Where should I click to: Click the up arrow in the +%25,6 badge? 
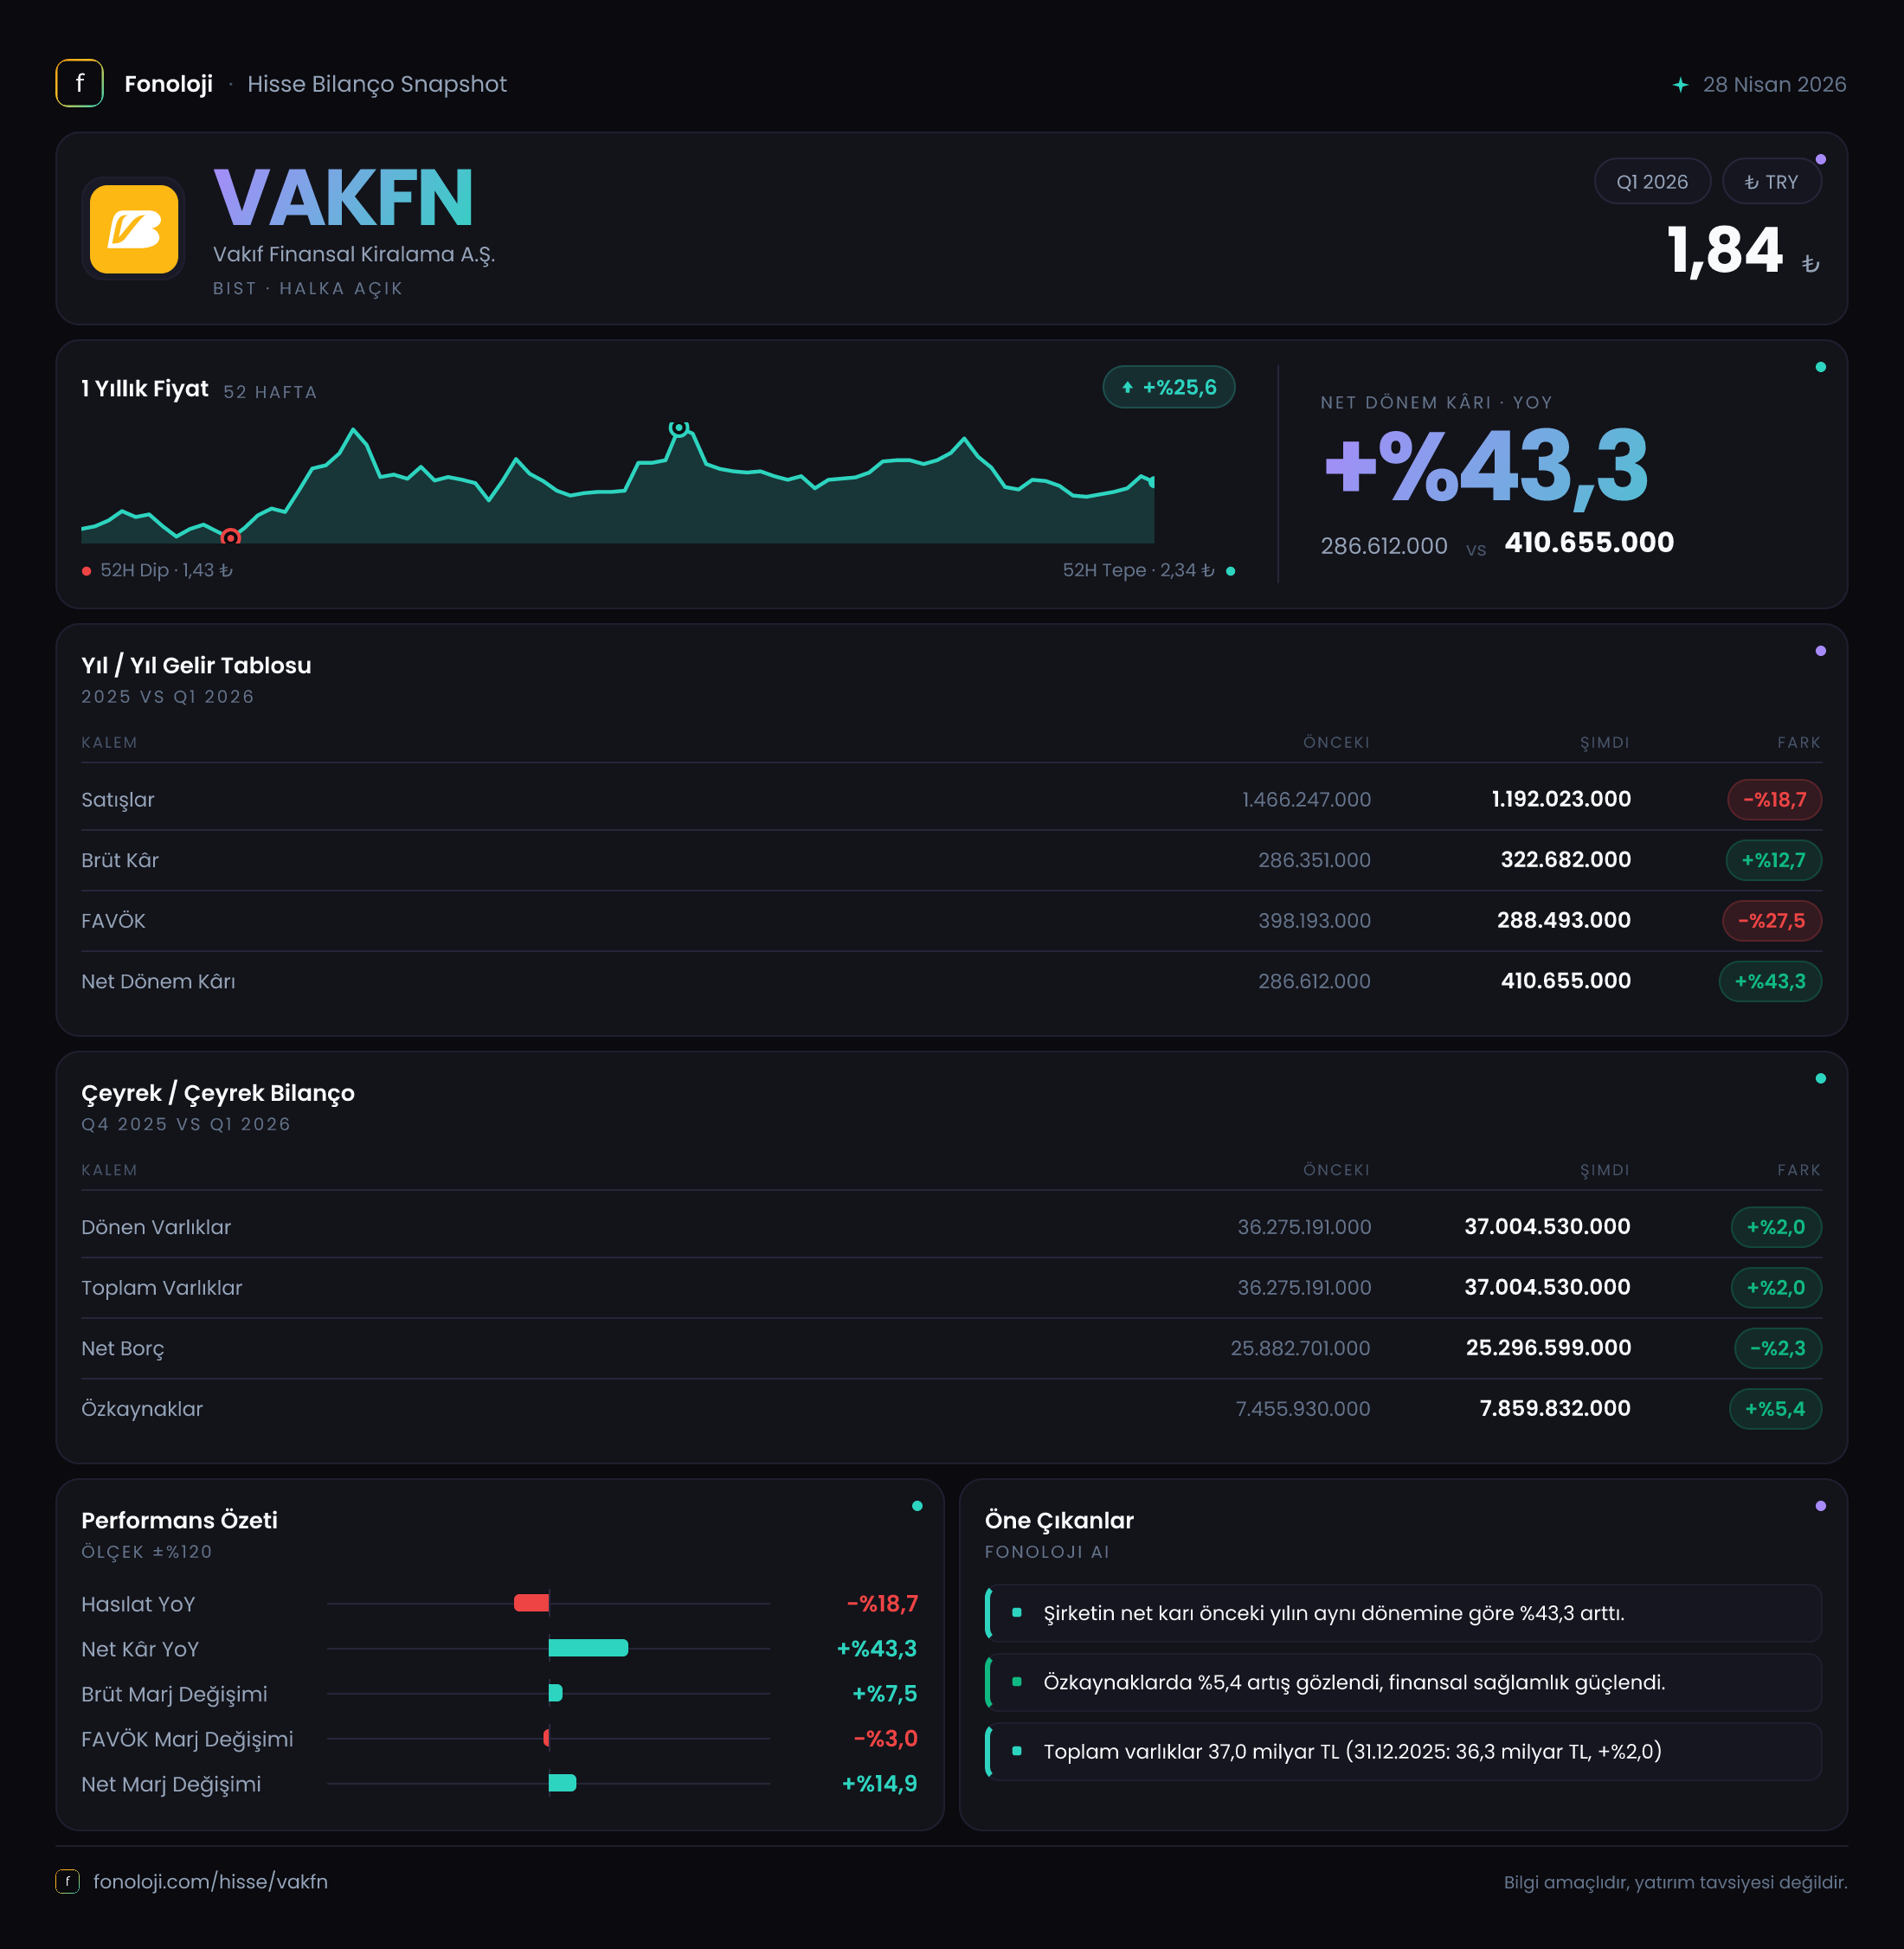tap(1127, 388)
